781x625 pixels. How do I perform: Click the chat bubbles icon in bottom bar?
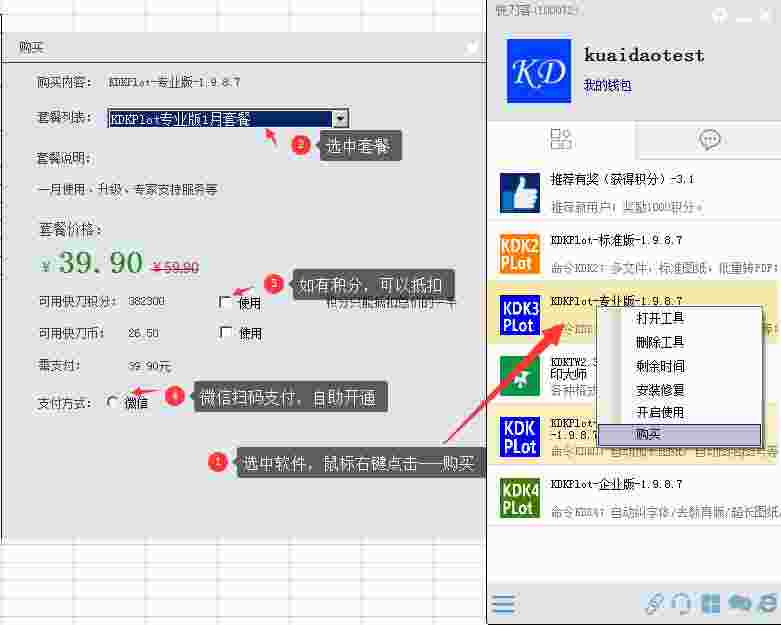[x=739, y=604]
